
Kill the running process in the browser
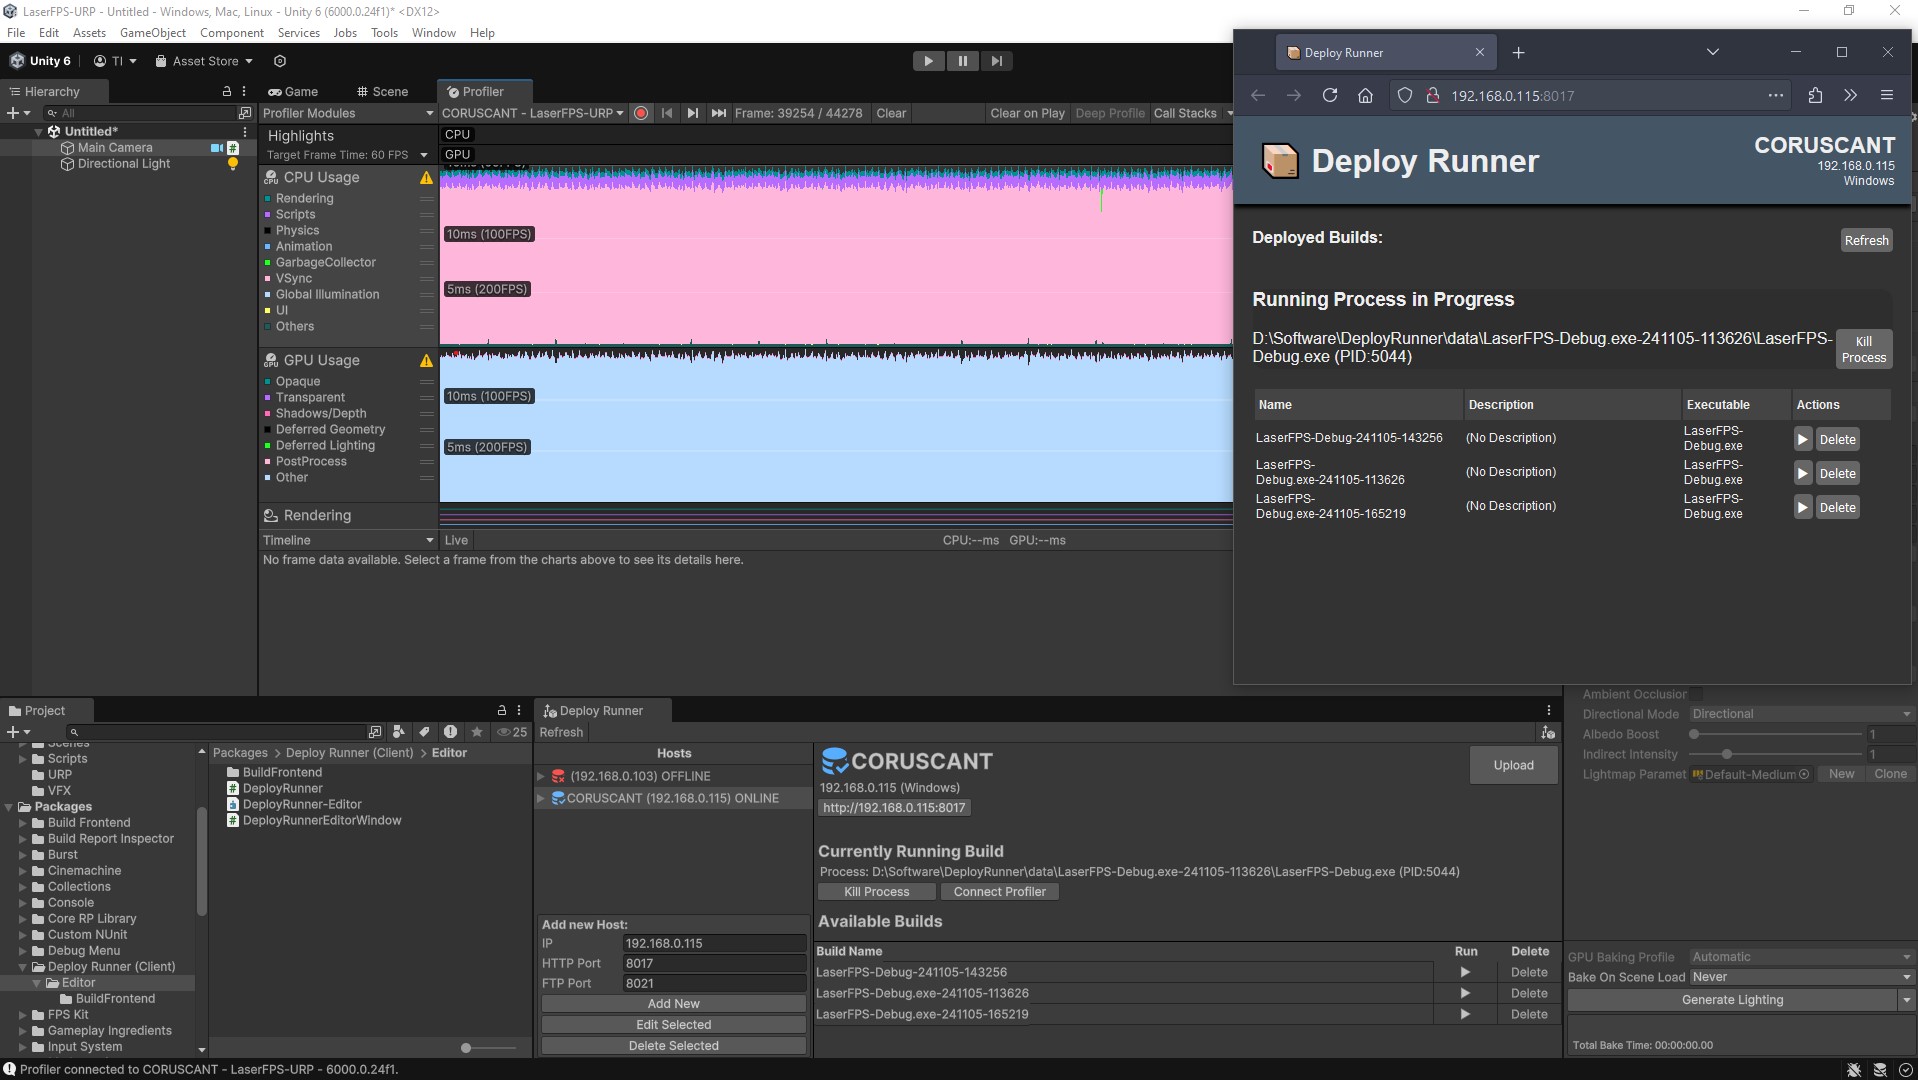[1863, 349]
